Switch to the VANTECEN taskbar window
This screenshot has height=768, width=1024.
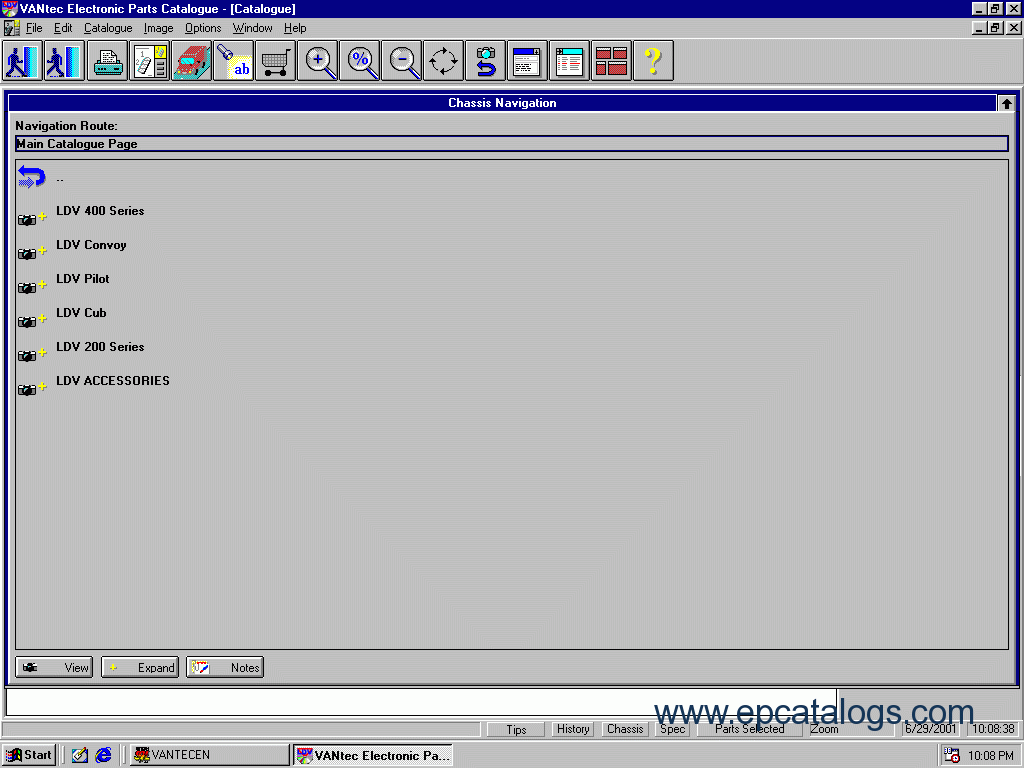click(209, 755)
